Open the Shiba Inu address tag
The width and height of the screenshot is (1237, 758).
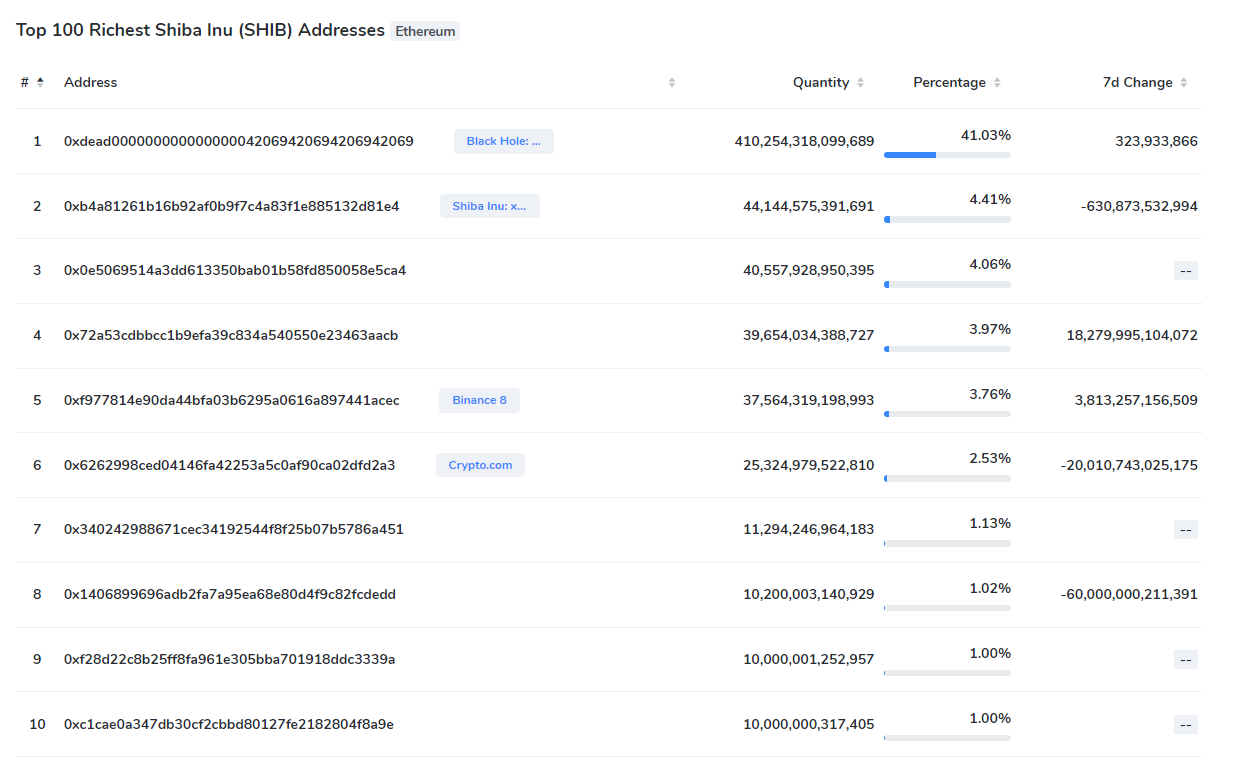(489, 206)
